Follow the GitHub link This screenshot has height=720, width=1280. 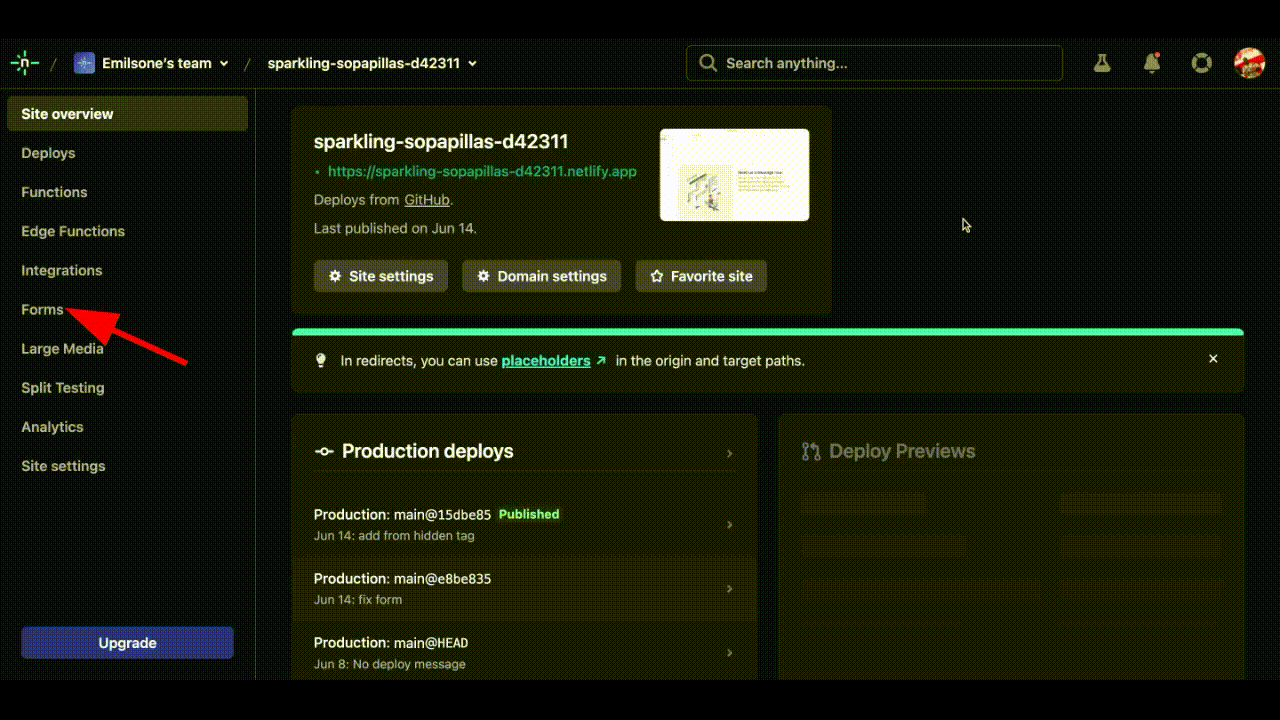pos(427,200)
